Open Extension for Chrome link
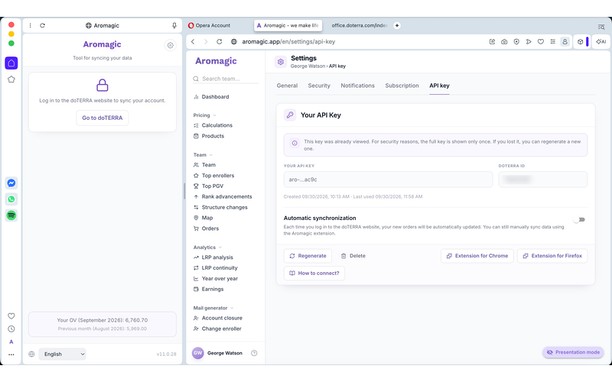 click(477, 256)
